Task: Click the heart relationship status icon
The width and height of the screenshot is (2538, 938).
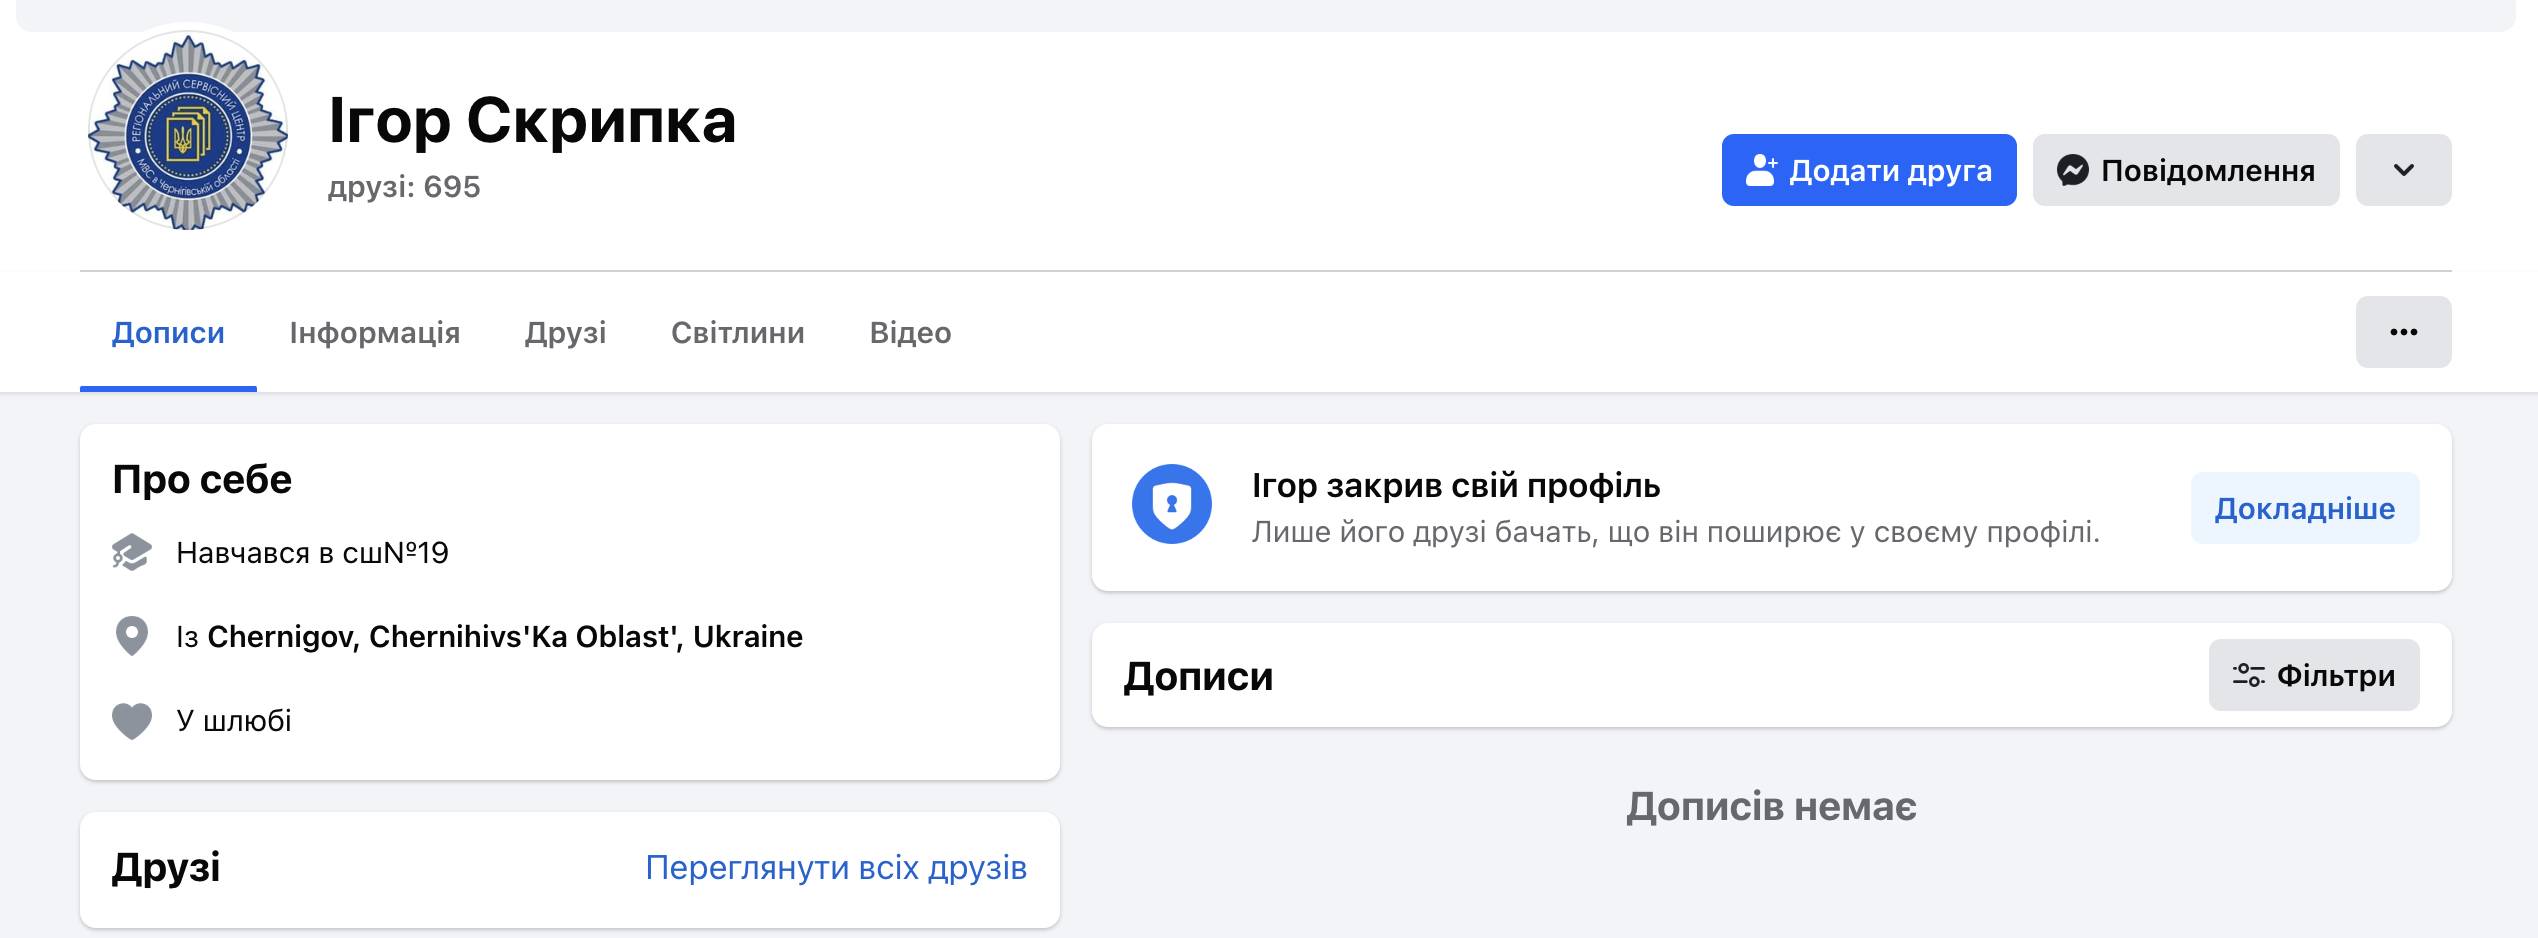Action: click(x=131, y=720)
